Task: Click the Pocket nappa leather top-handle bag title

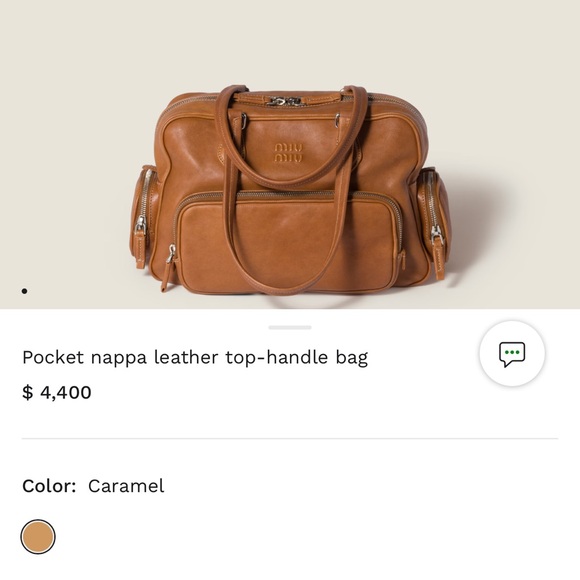Action: 195,357
